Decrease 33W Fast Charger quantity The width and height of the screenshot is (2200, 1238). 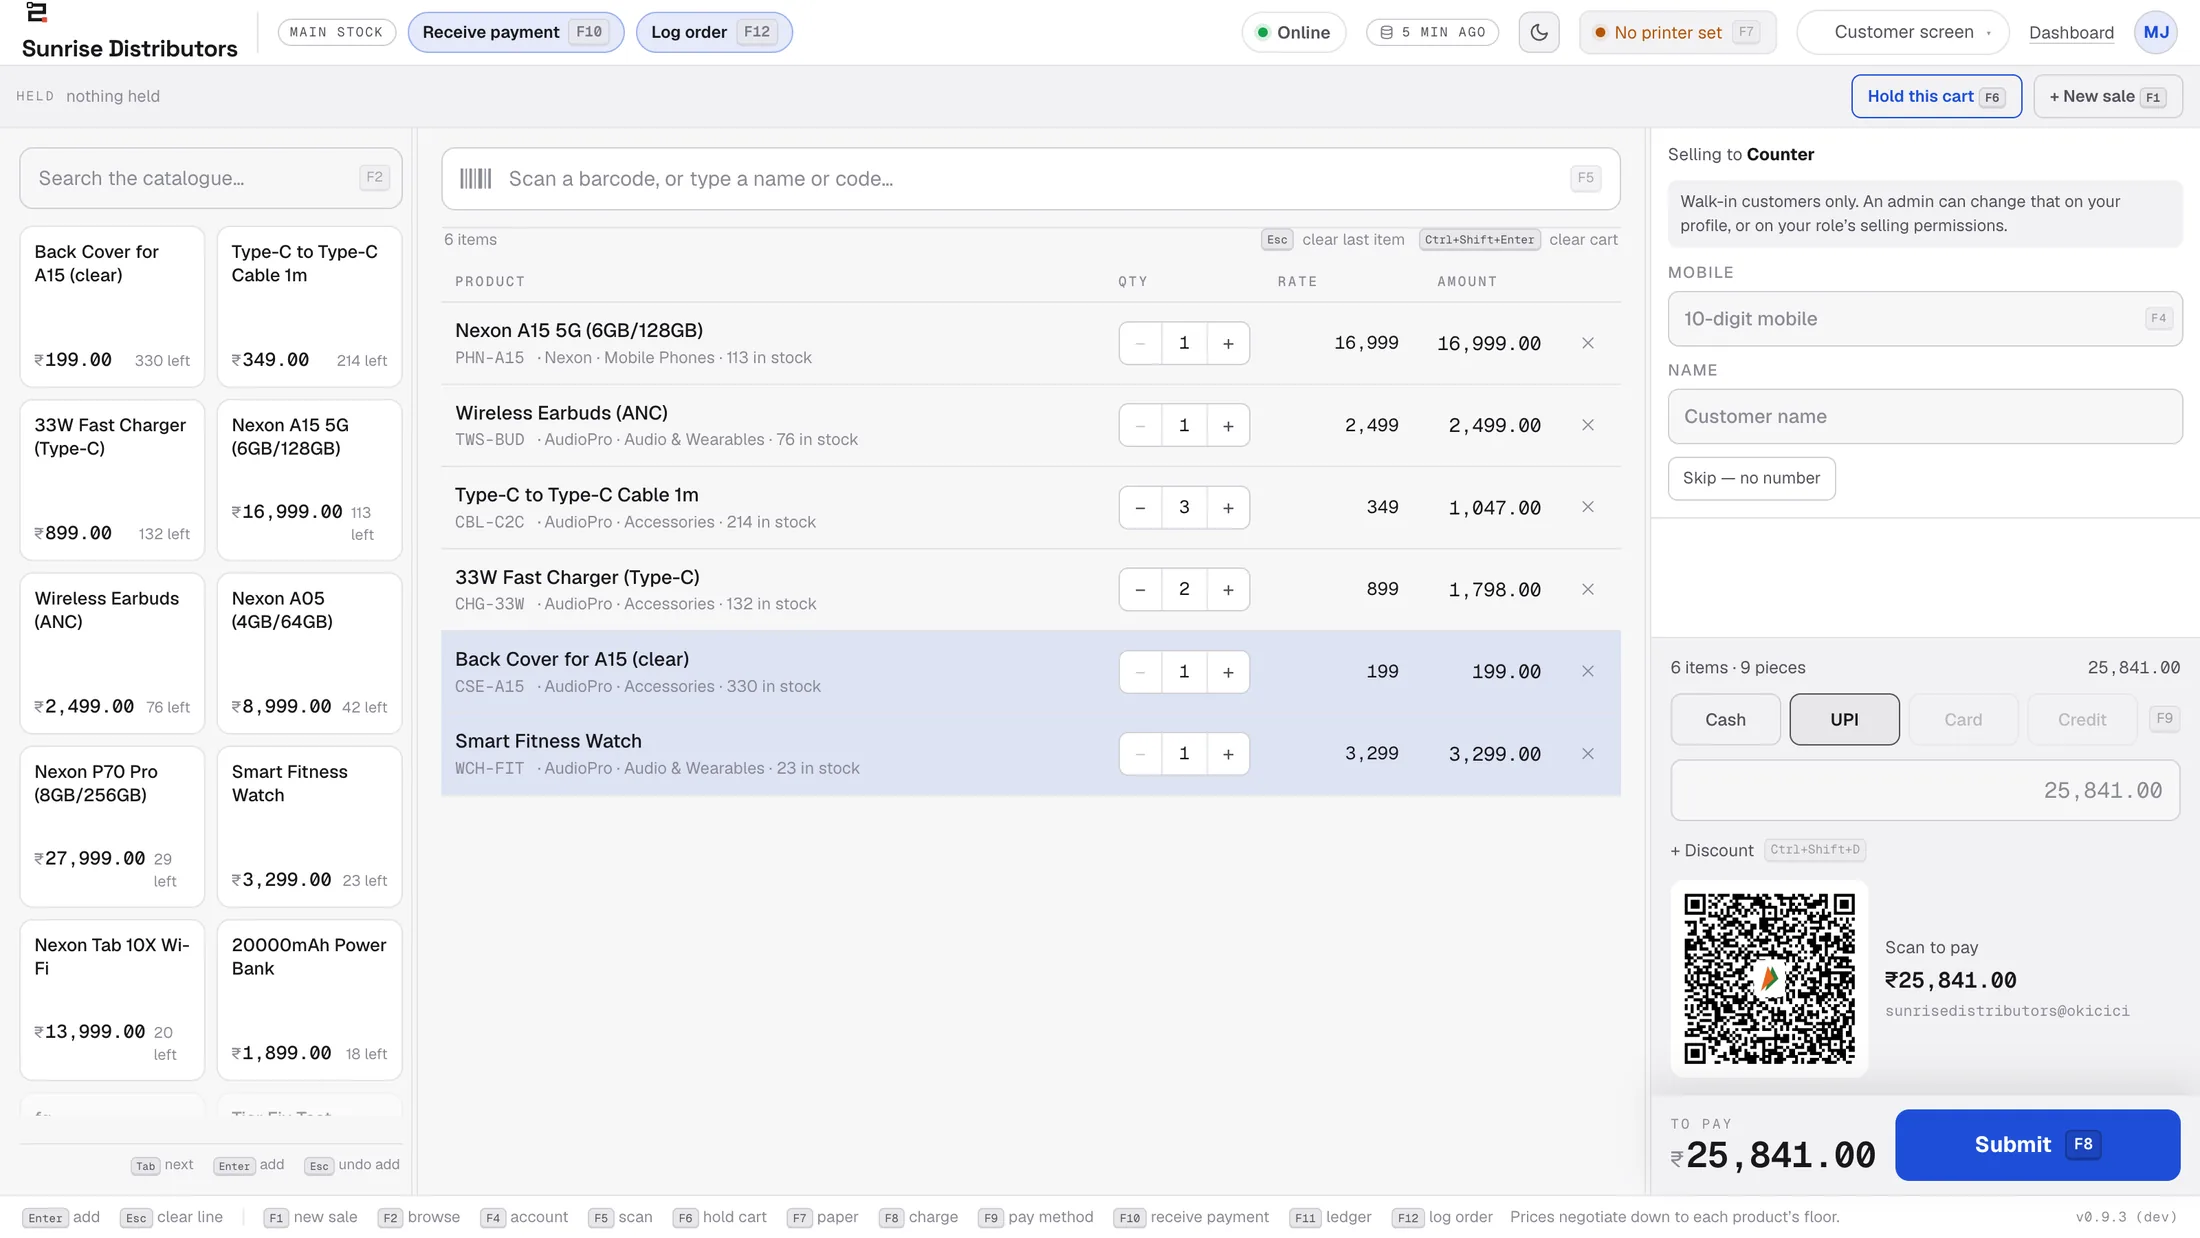pyautogui.click(x=1140, y=589)
